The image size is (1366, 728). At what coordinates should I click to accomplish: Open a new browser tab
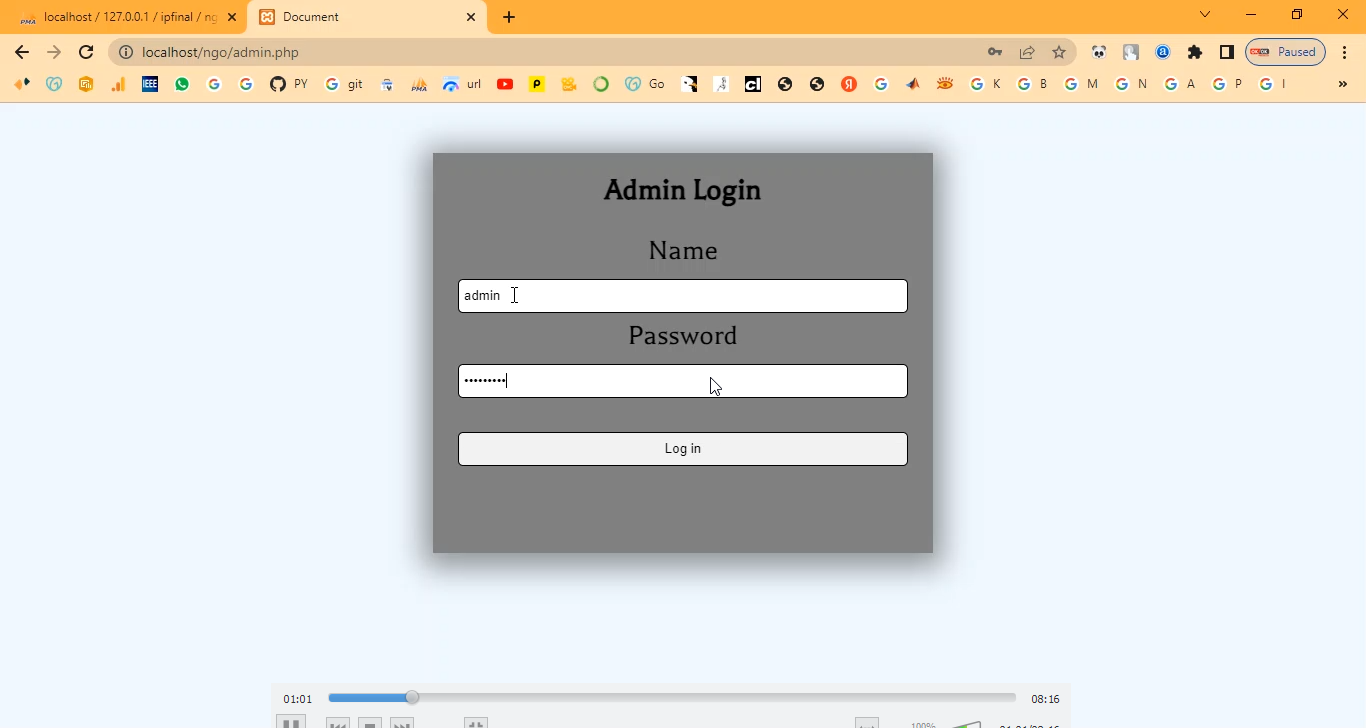(x=509, y=17)
